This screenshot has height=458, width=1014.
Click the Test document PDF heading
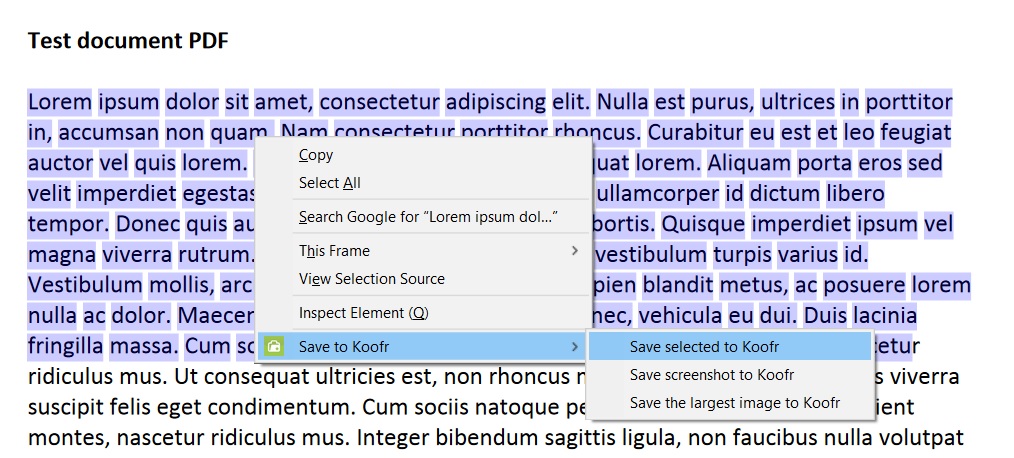point(128,41)
